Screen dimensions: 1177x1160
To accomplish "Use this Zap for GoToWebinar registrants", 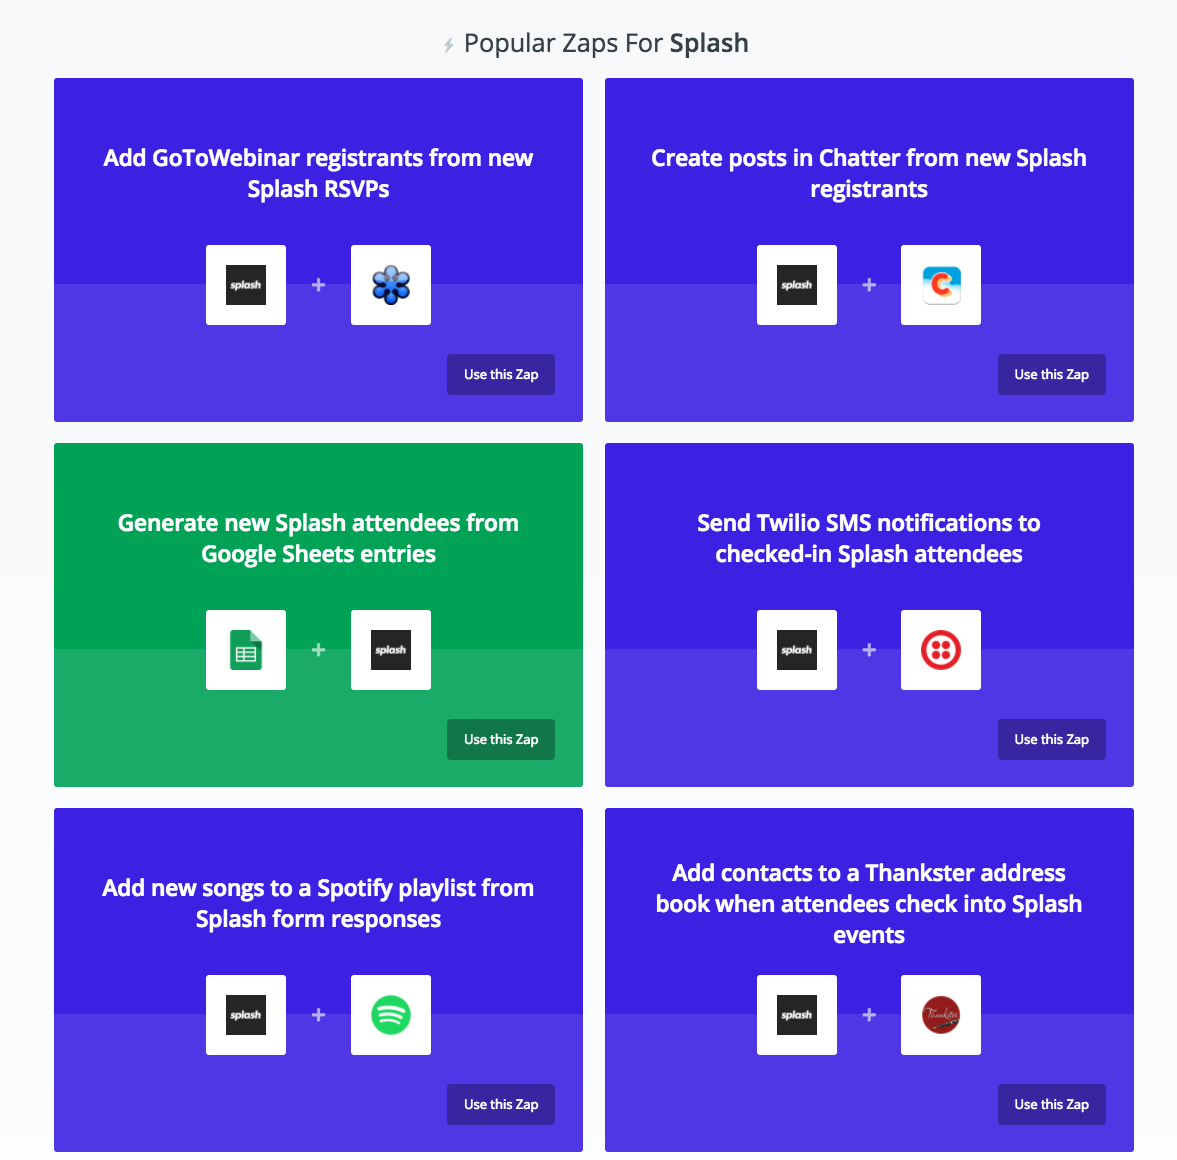I will [x=501, y=375].
